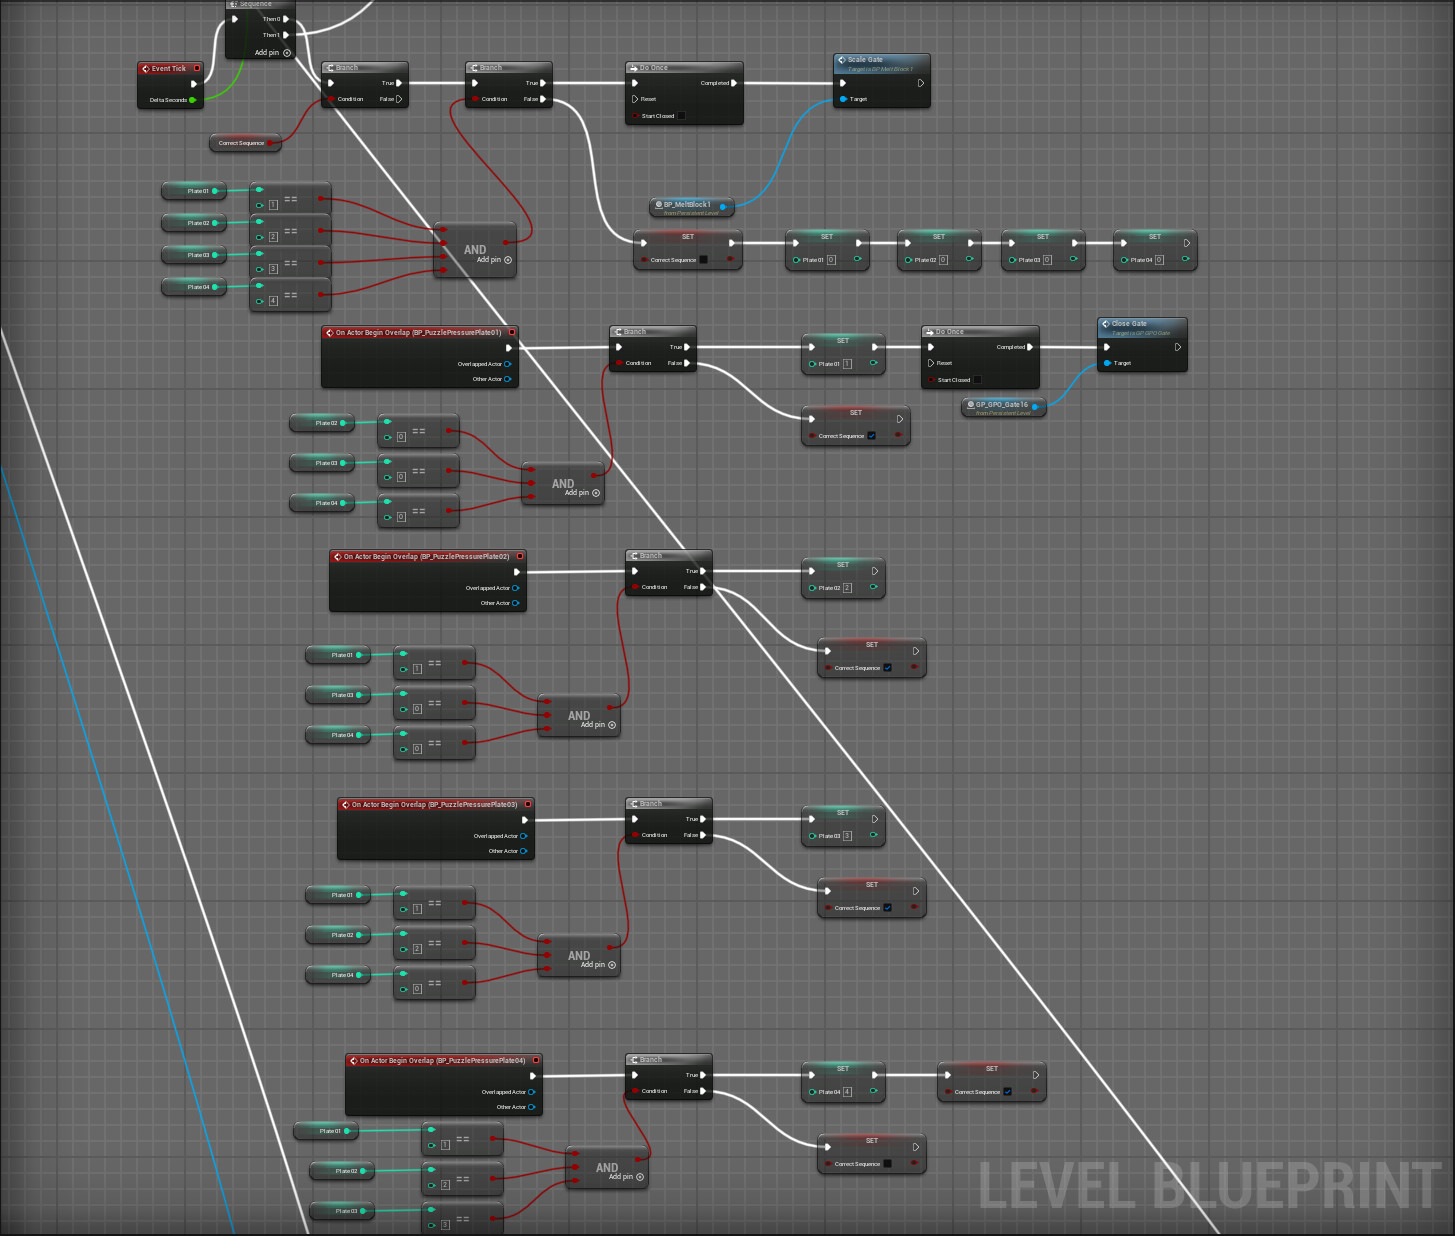This screenshot has width=1455, height=1236.
Task: Click Add pin on AND below PuzzlePressurePlate01 event
Action: coord(582,493)
